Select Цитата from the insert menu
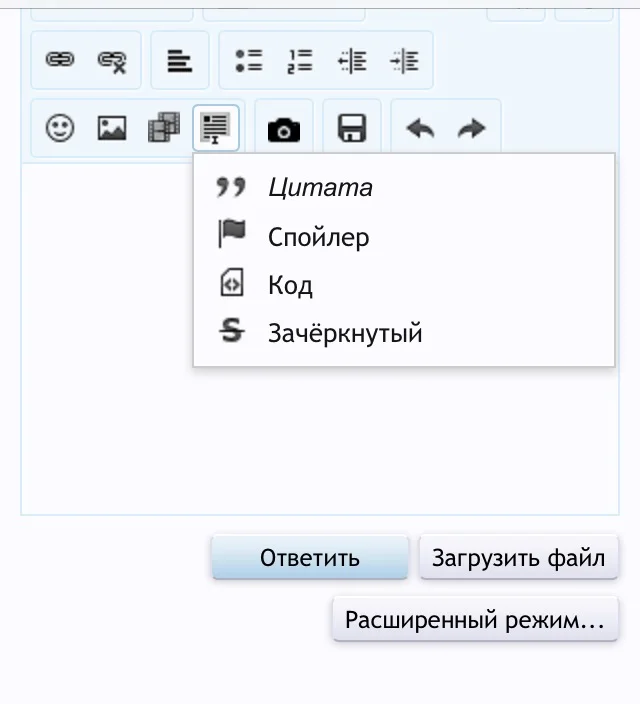This screenshot has width=640, height=704. (x=404, y=187)
